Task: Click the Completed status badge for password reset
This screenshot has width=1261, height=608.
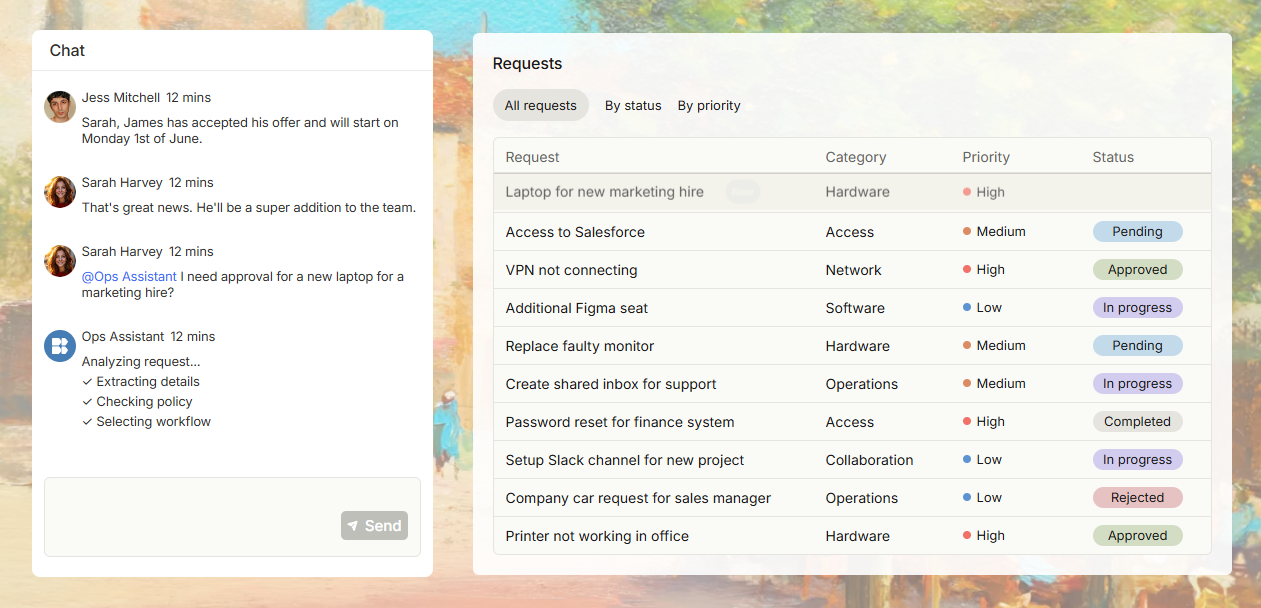Action: coord(1137,421)
